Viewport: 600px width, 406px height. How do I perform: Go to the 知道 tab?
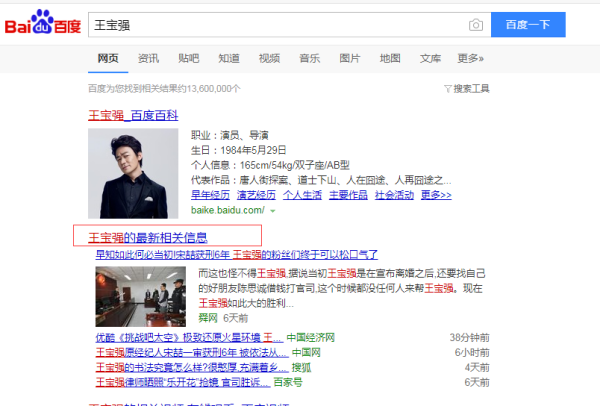(229, 59)
